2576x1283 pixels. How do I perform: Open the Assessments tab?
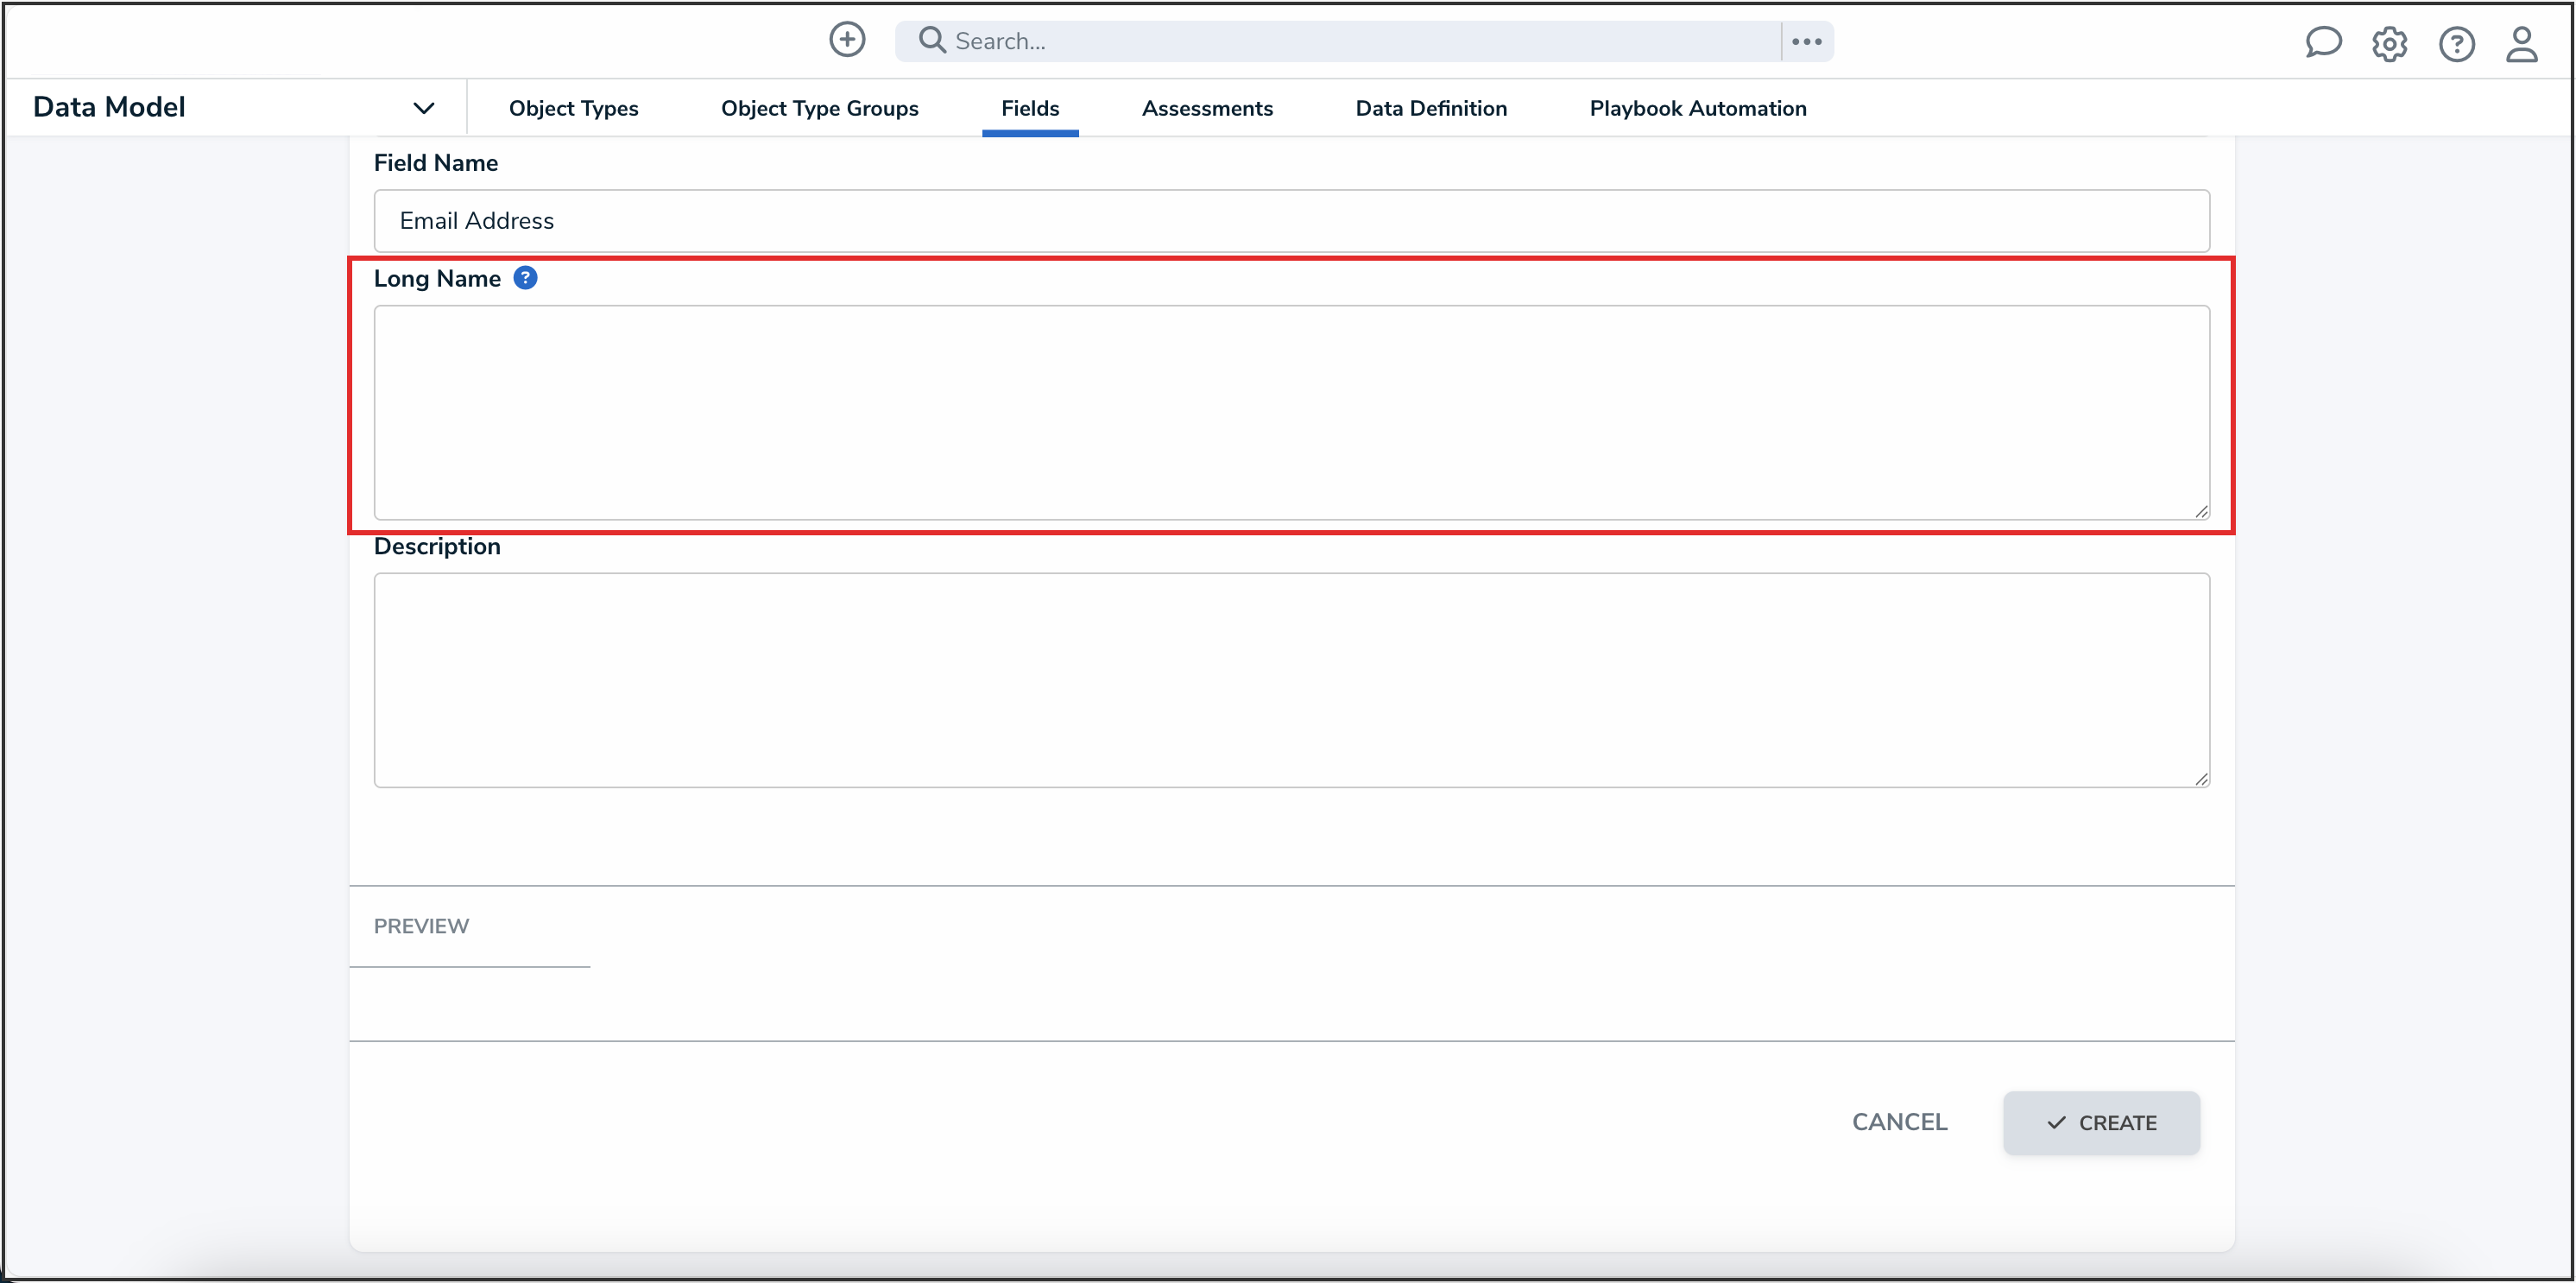1207,108
